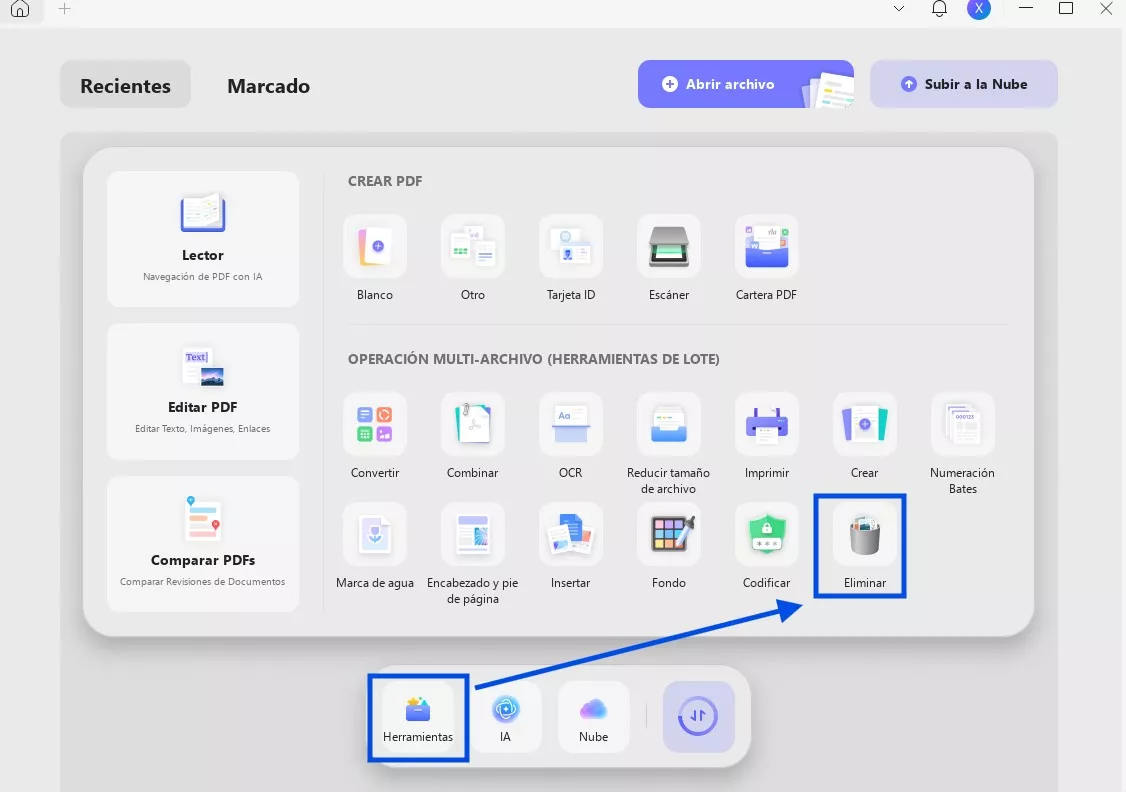The height and width of the screenshot is (792, 1126).
Task: Open the batch Fondo tool
Action: pyautogui.click(x=669, y=546)
